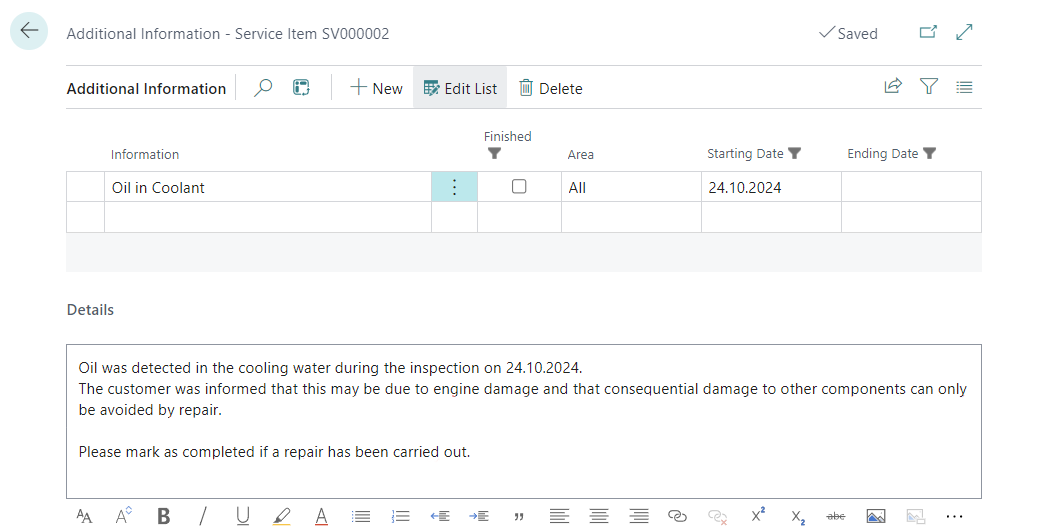Insert a link in Details text
The image size is (1040, 532).
click(x=677, y=516)
